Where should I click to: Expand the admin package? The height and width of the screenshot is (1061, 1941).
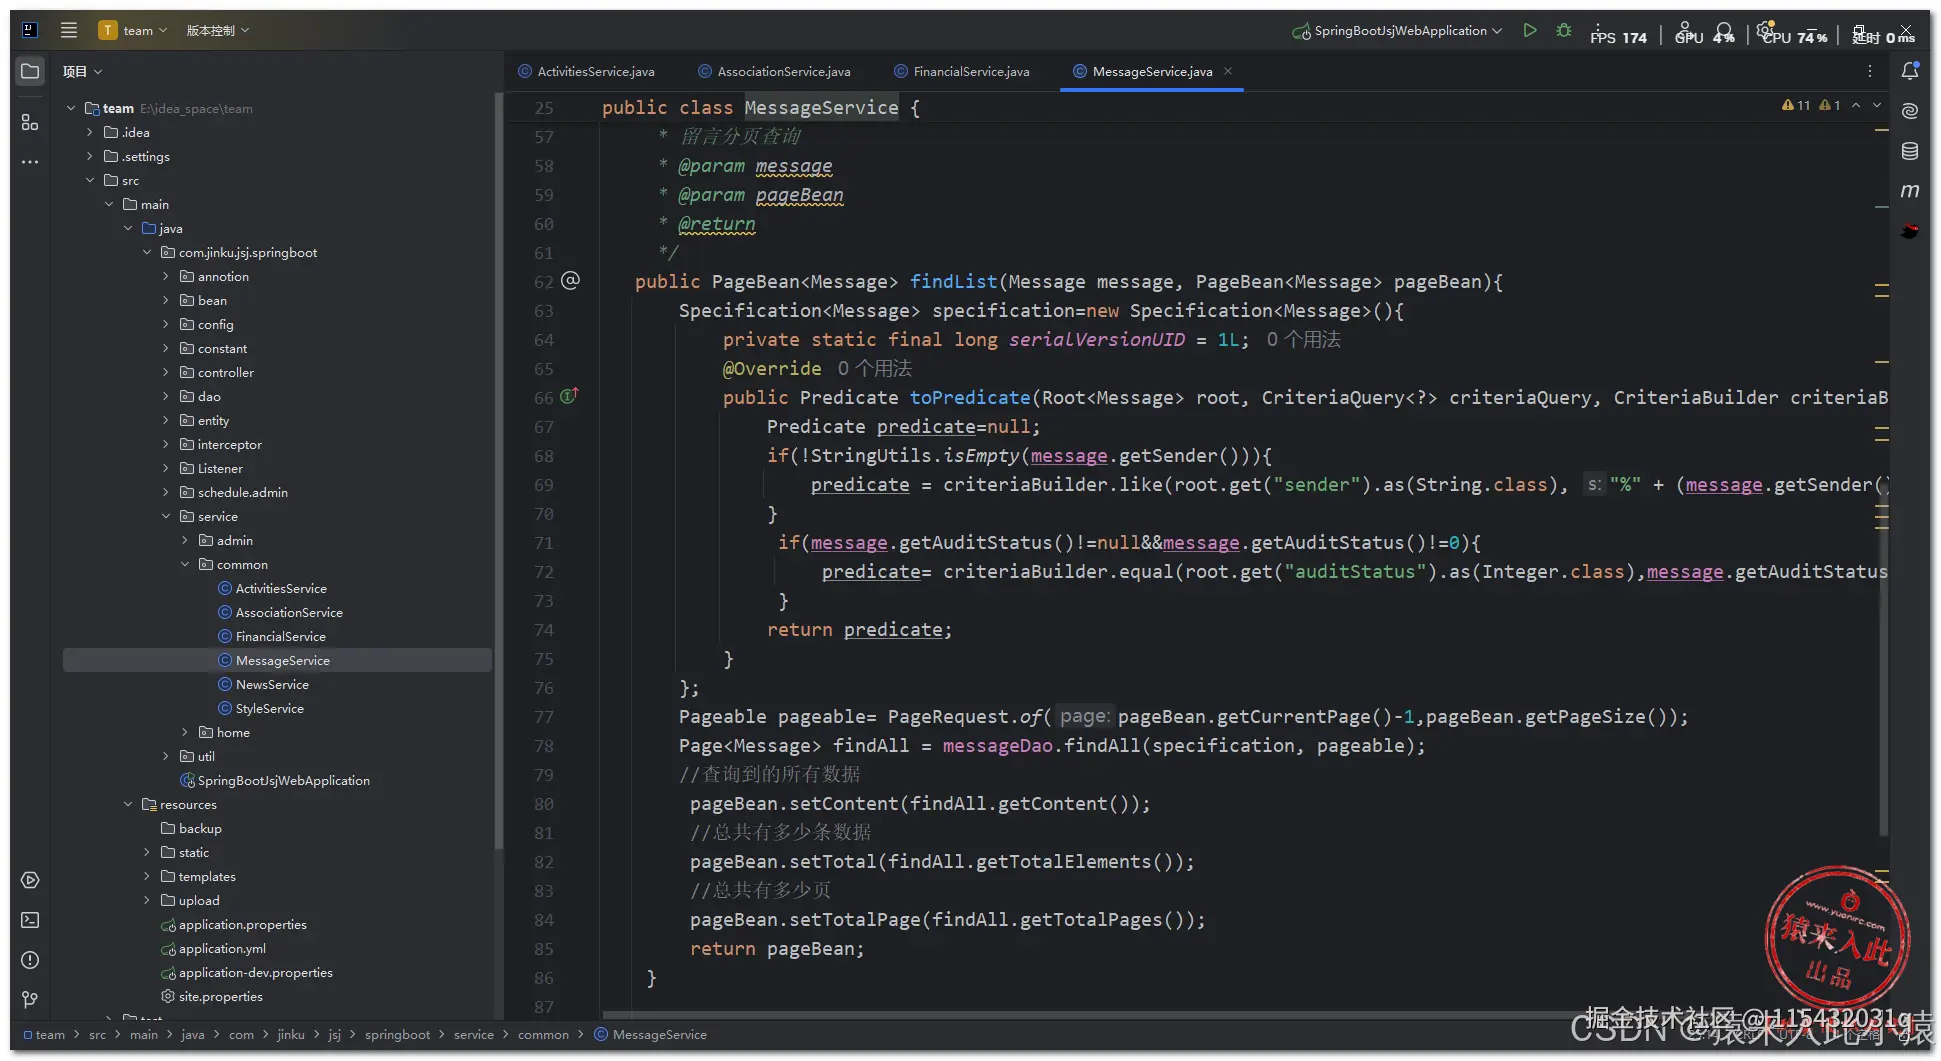tap(185, 540)
